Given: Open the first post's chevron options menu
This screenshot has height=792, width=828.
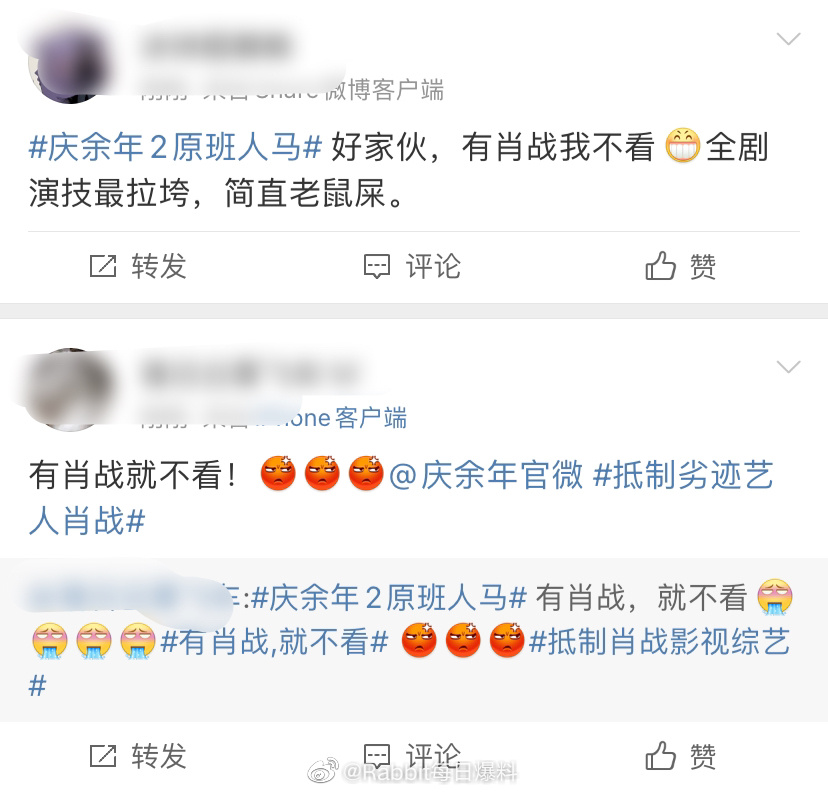Looking at the screenshot, I should pos(788,39).
